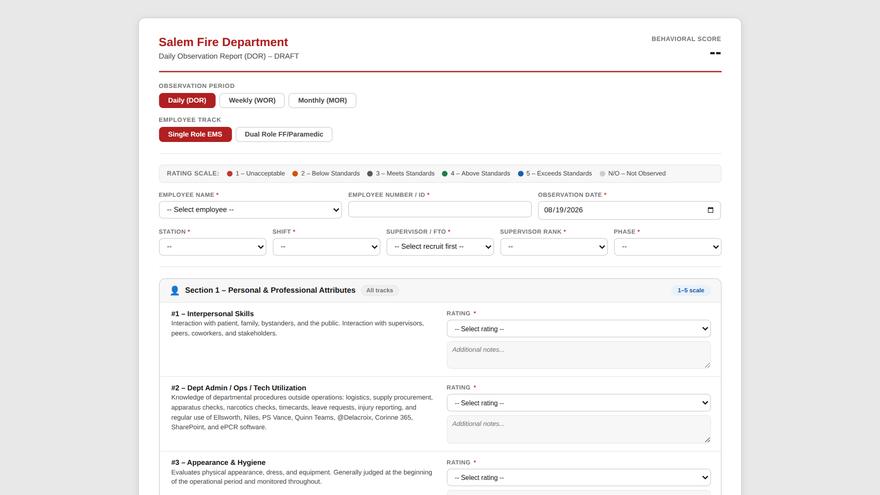Click the green '4 – Above Standards' legend dot
This screenshot has width=880, height=495.
[x=444, y=174]
